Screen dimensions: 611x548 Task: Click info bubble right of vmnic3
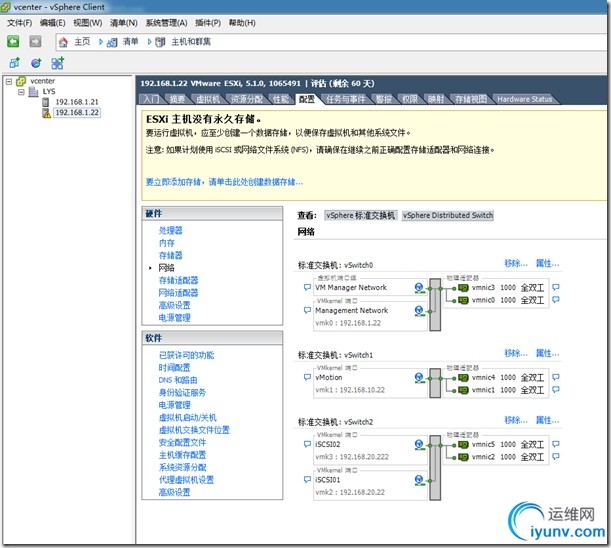(556, 287)
